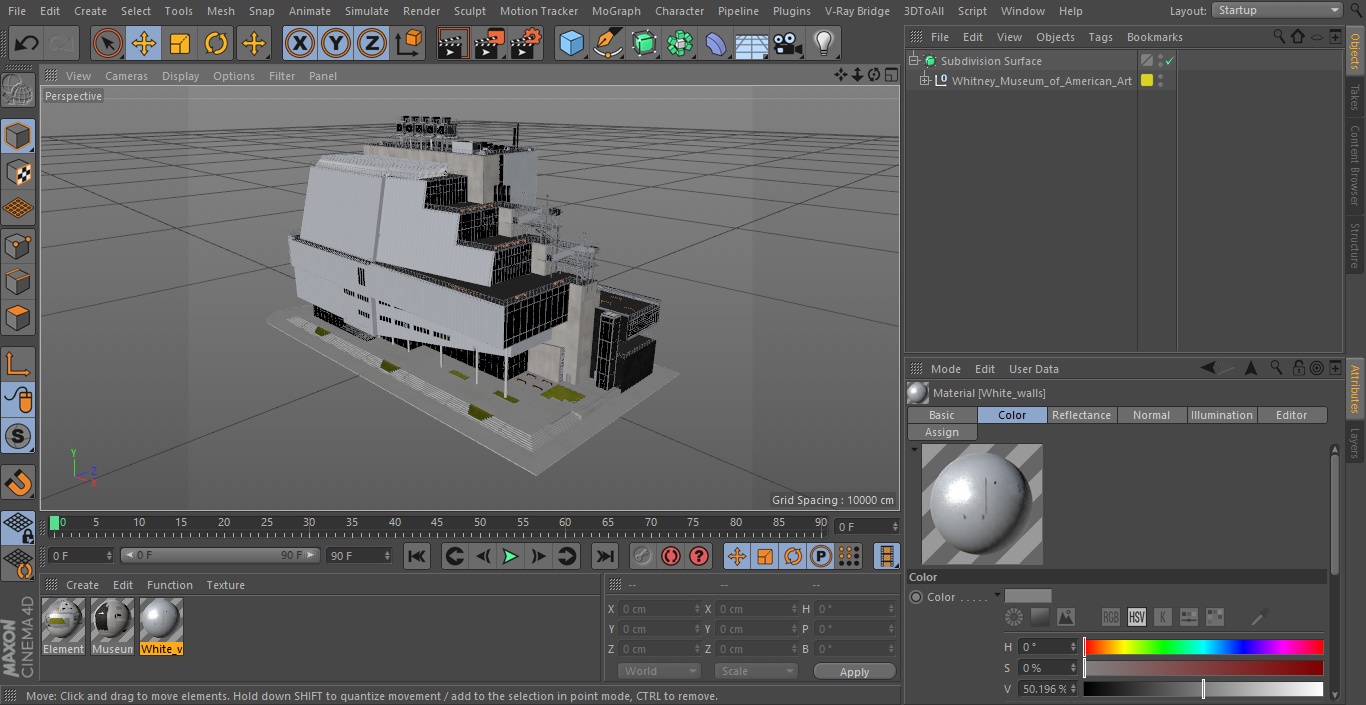Viewport: 1366px width, 705px height.
Task: Activate the Rotate tool in top toolbar
Action: click(x=216, y=43)
